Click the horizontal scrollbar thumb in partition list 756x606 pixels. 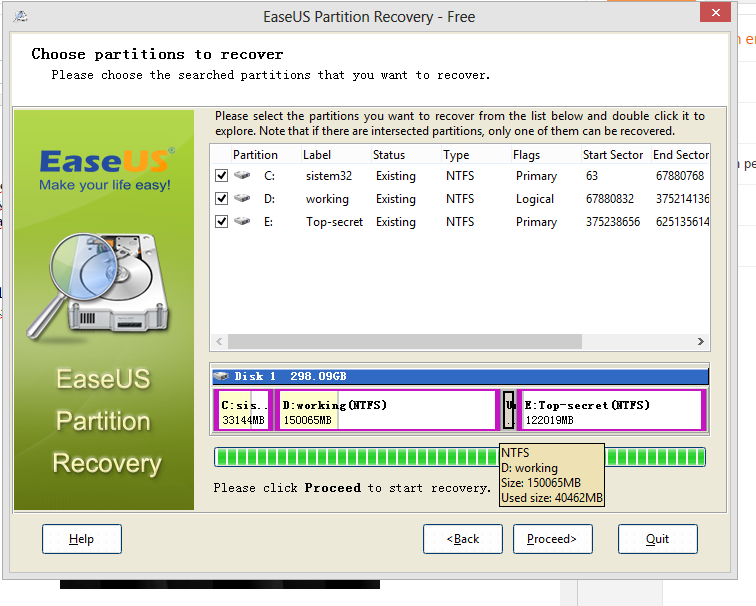405,342
